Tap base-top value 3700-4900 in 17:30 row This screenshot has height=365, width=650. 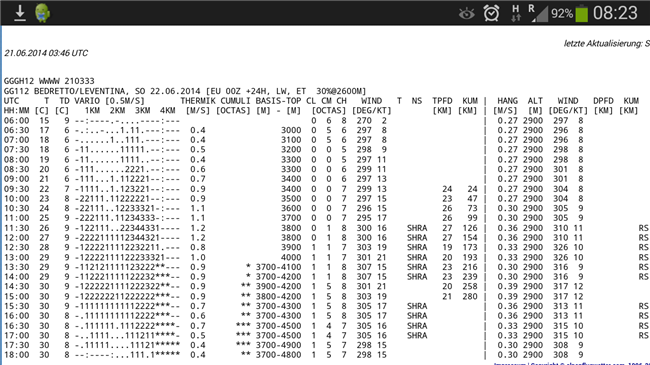278,346
